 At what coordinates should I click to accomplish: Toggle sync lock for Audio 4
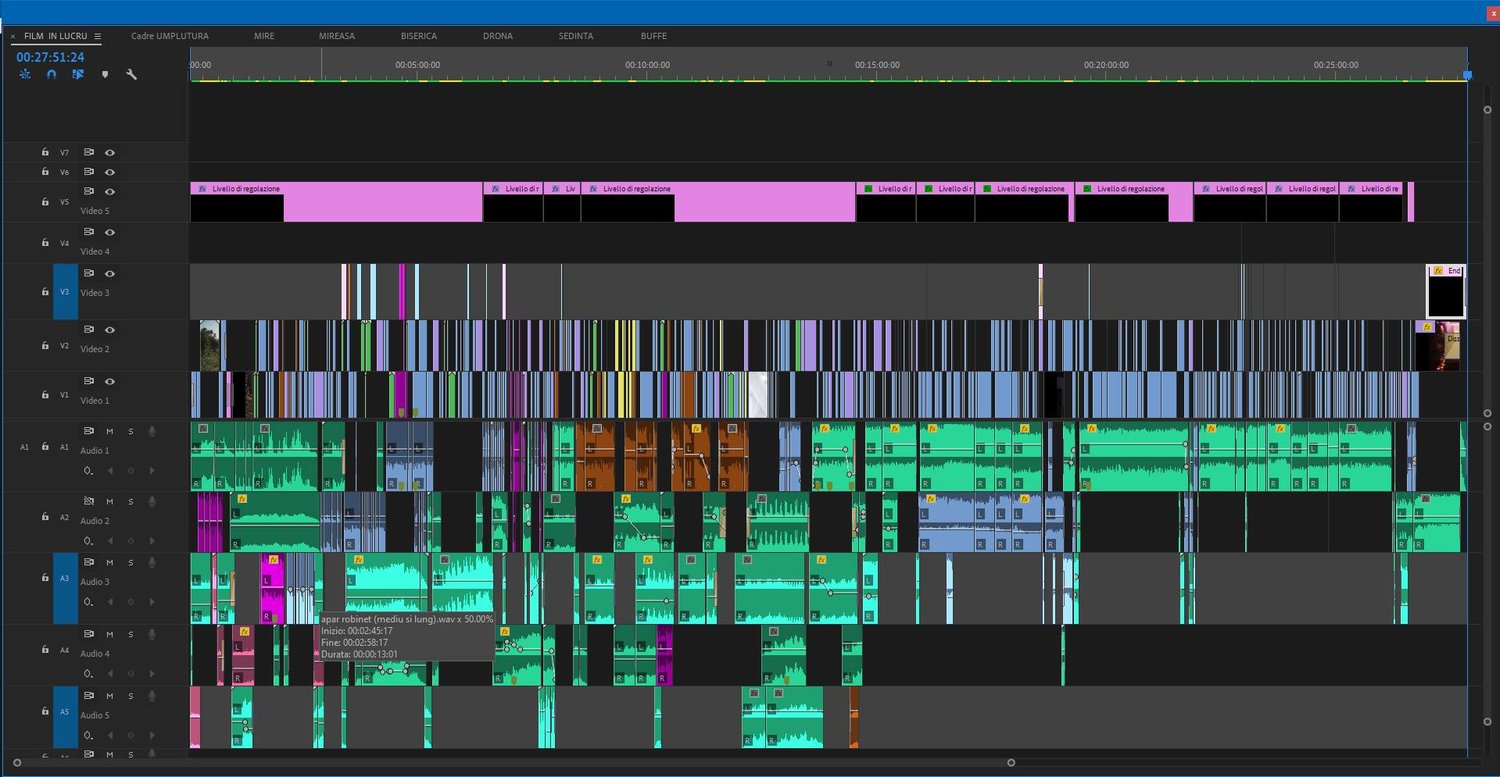[88, 634]
